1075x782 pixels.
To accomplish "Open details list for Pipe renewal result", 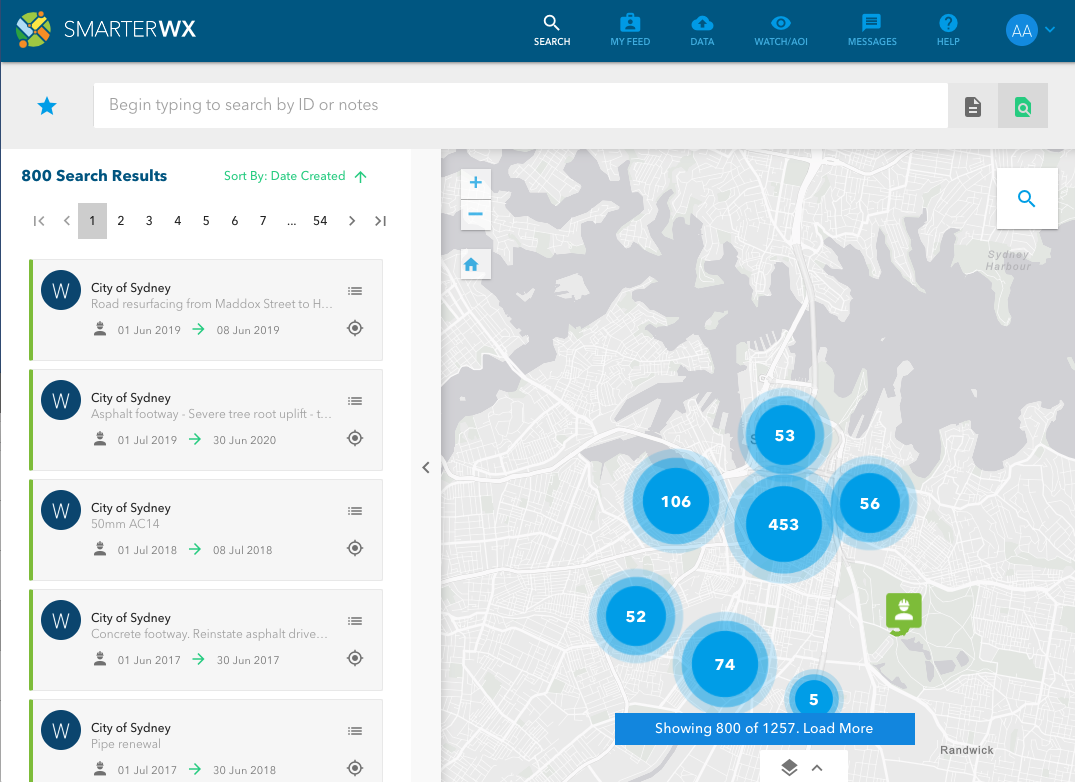I will 354,731.
